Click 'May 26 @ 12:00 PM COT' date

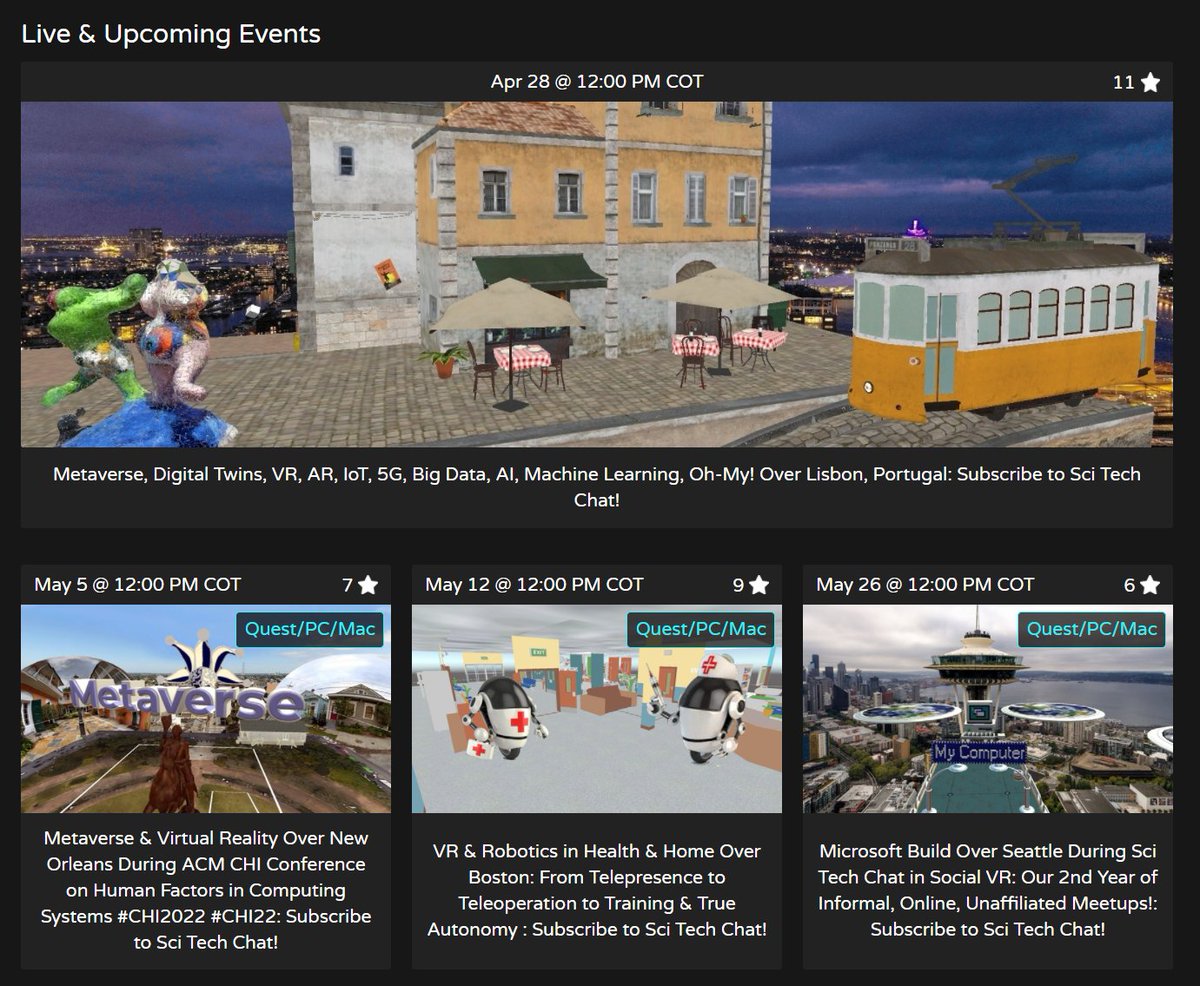[925, 584]
